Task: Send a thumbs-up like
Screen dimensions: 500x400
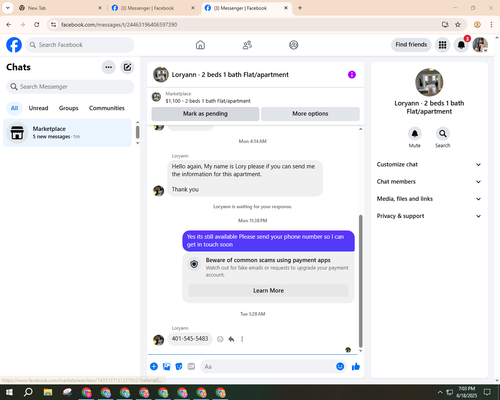Action: coord(356,367)
